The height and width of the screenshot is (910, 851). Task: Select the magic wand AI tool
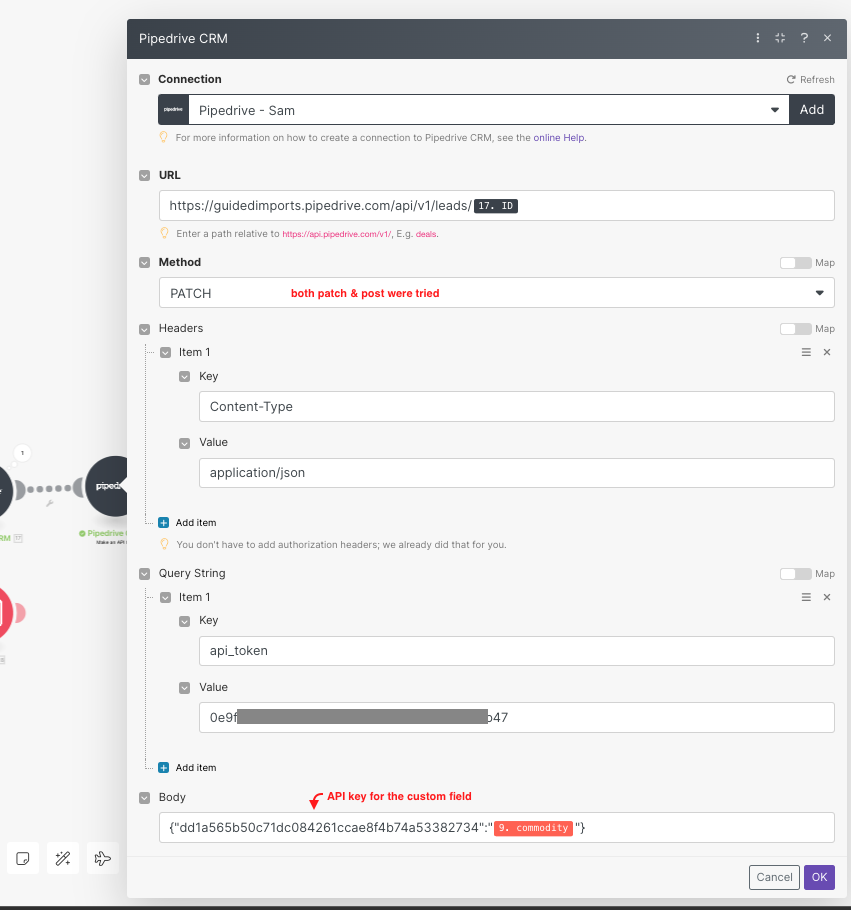click(x=62, y=858)
